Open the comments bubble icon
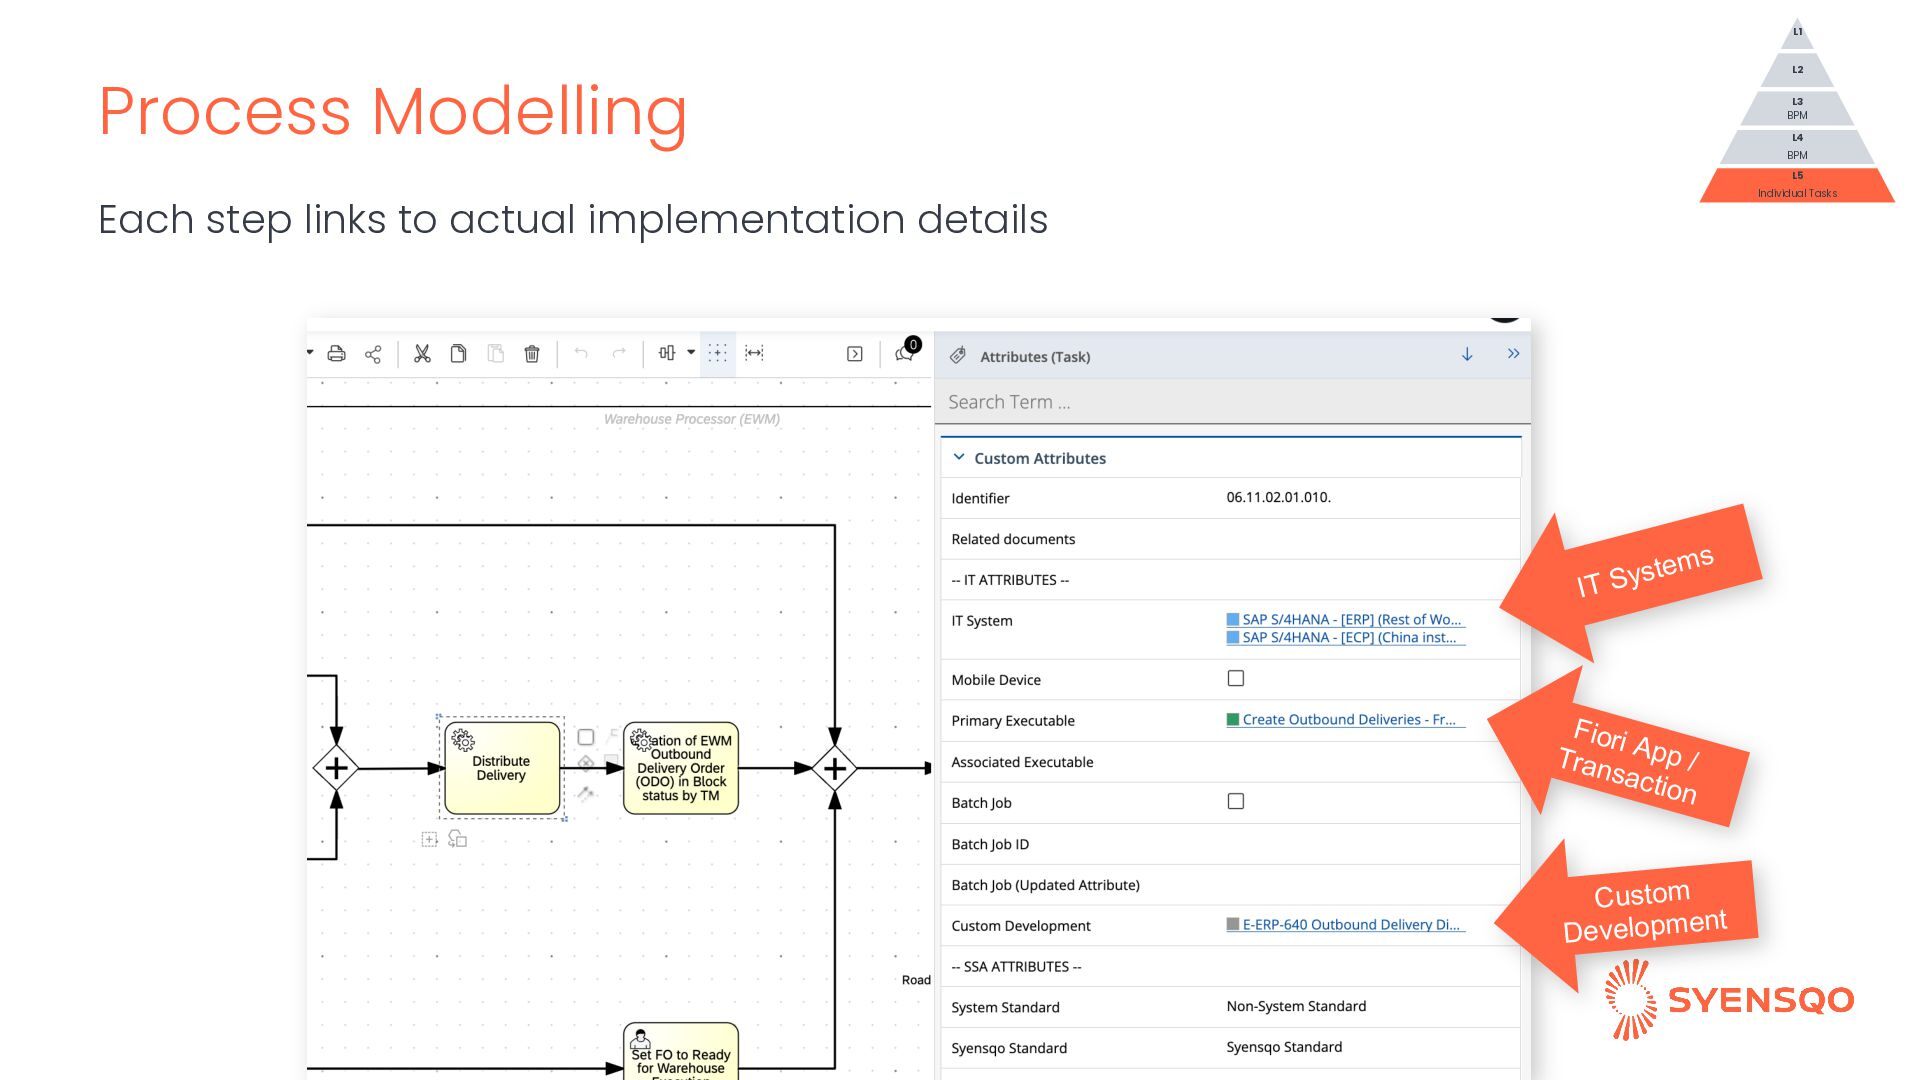This screenshot has height=1080, width=1920. (905, 352)
